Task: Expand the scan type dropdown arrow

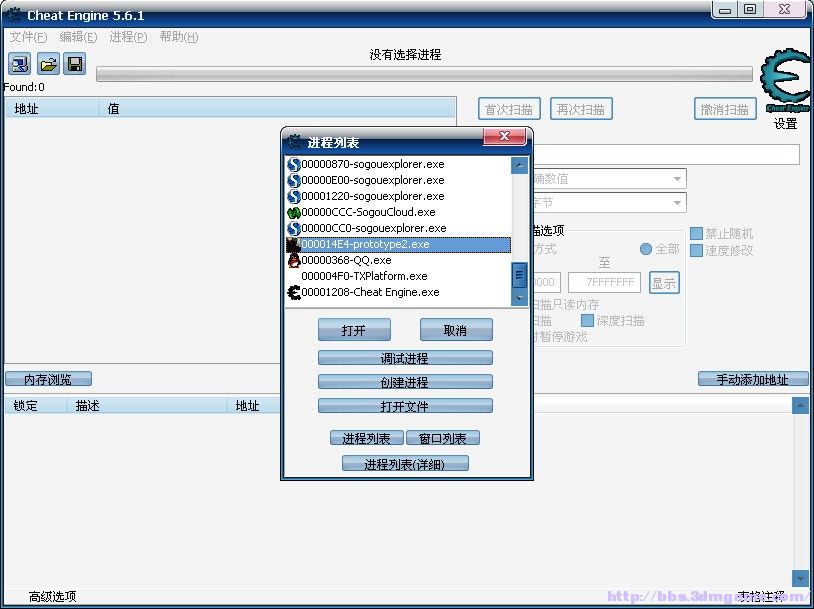Action: click(678, 179)
